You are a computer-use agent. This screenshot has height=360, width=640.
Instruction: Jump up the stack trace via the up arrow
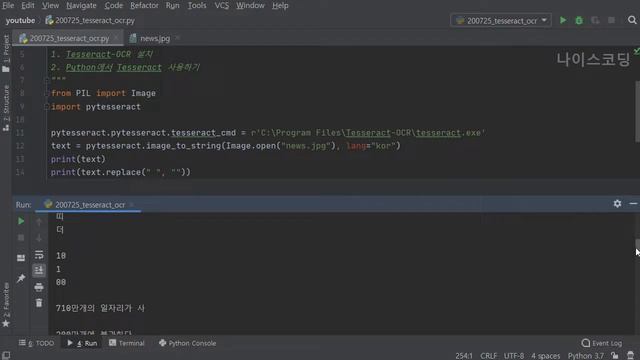39,221
